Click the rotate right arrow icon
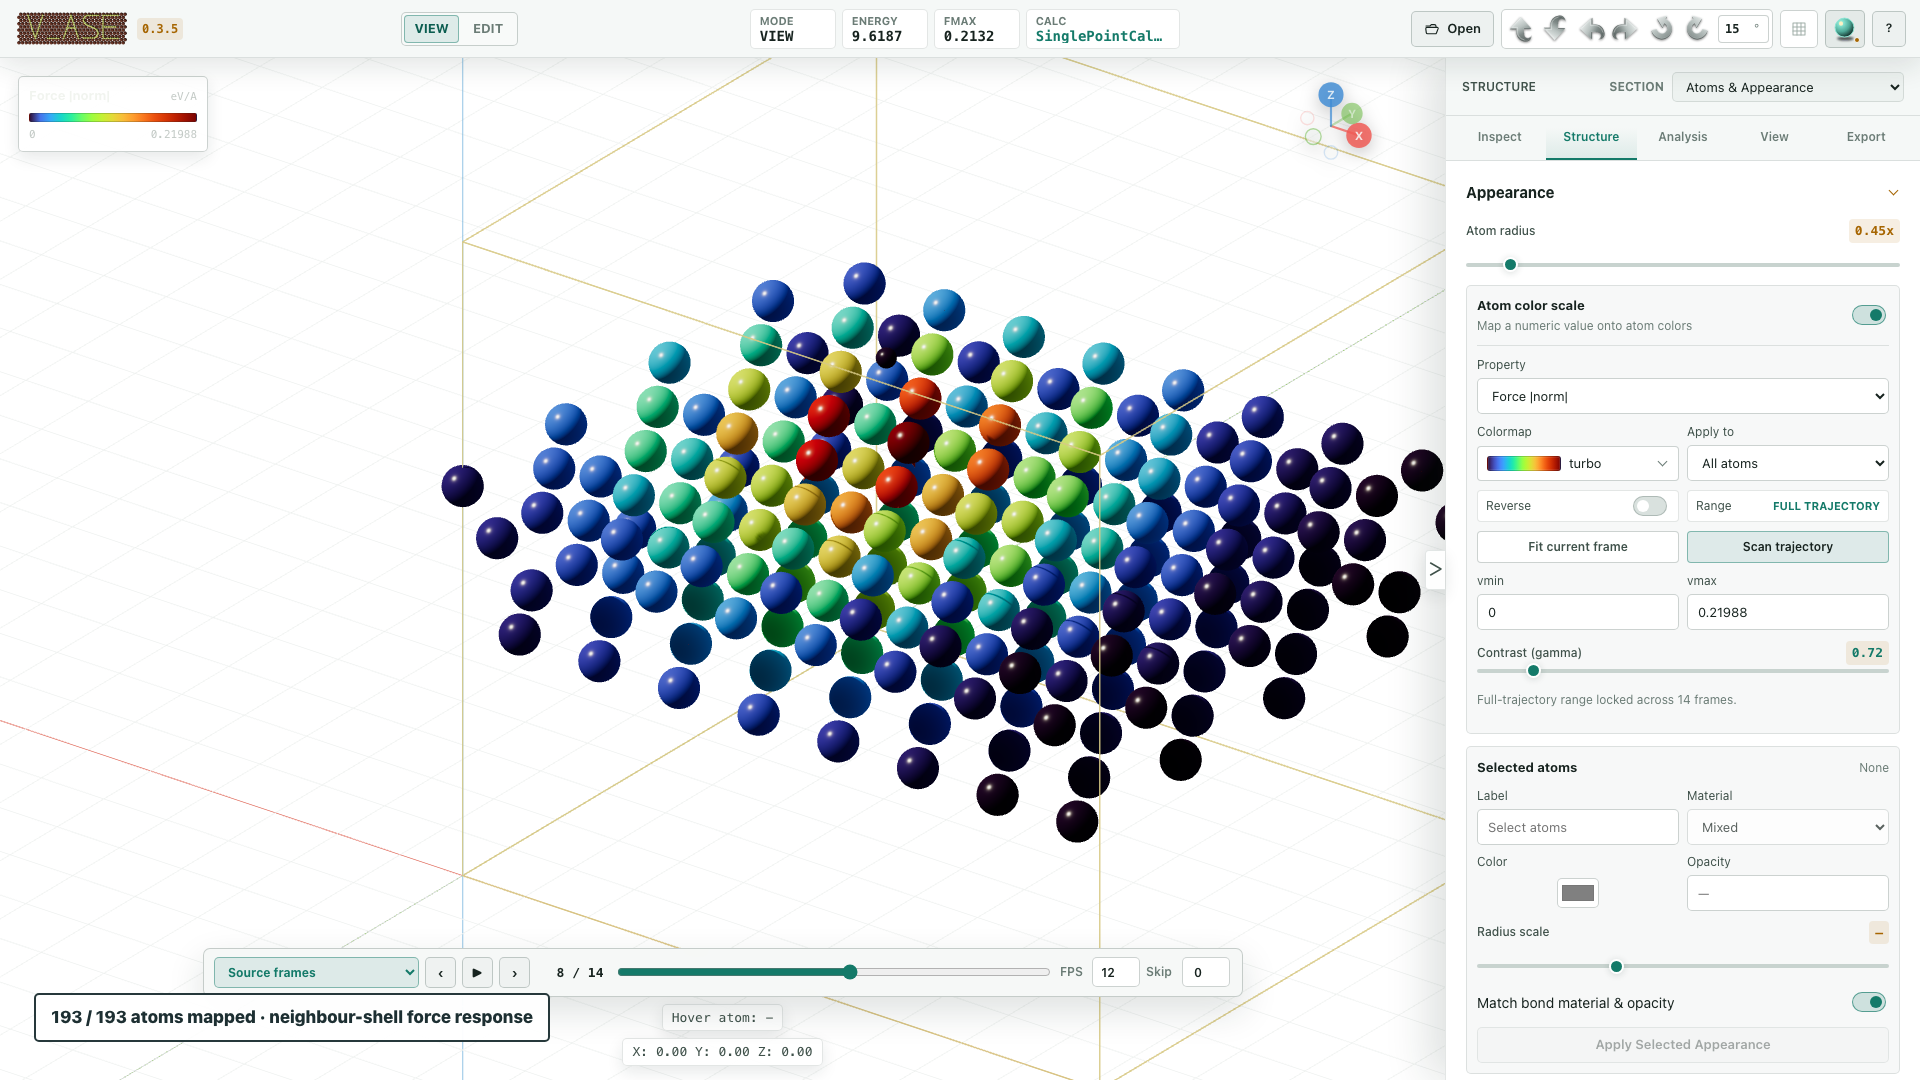The width and height of the screenshot is (1920, 1080). coord(1626,29)
